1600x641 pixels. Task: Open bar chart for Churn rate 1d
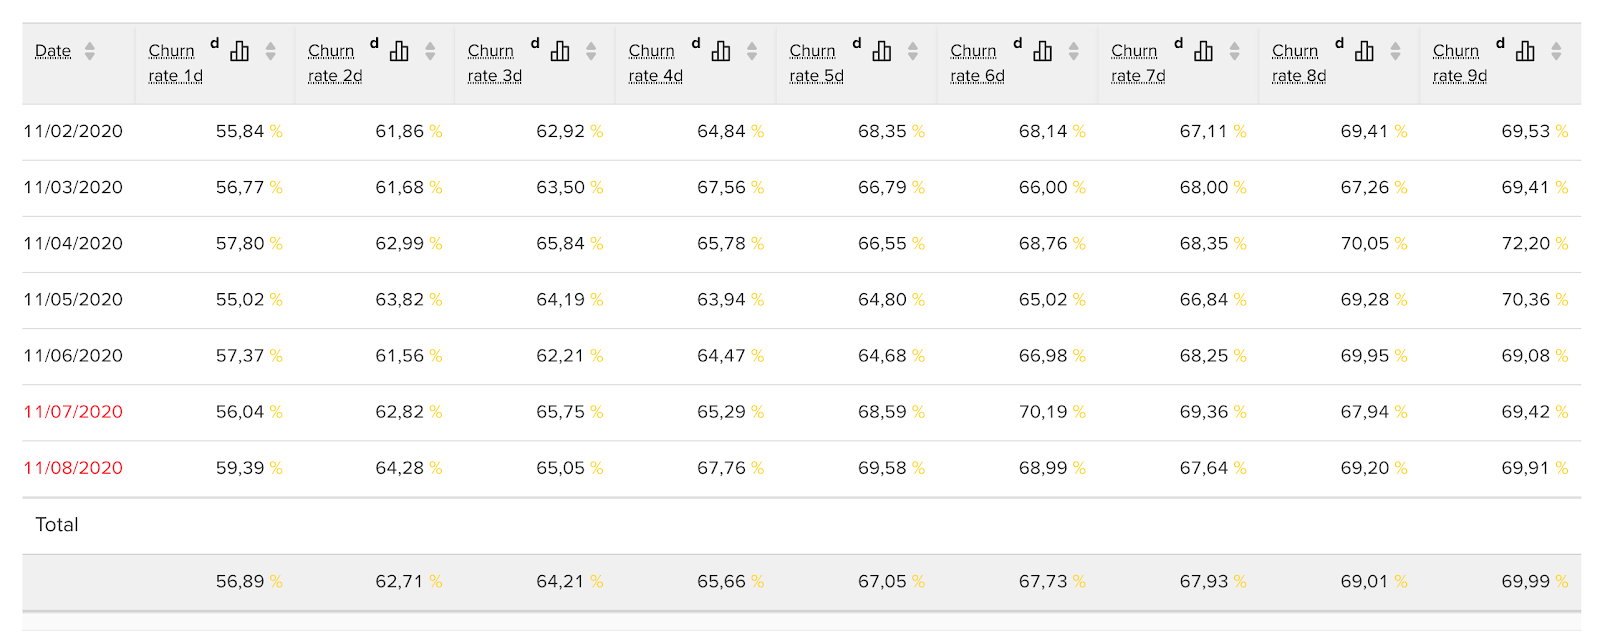pyautogui.click(x=239, y=51)
